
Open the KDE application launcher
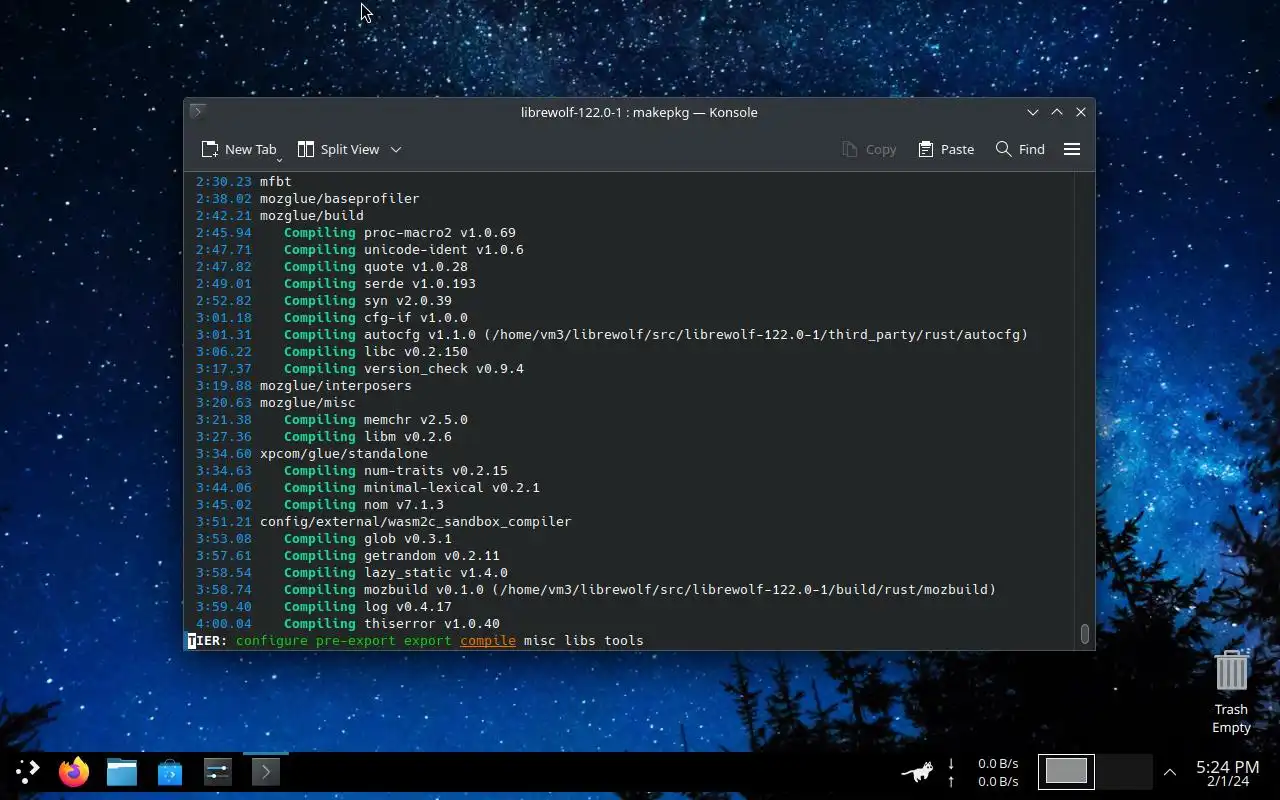point(27,771)
